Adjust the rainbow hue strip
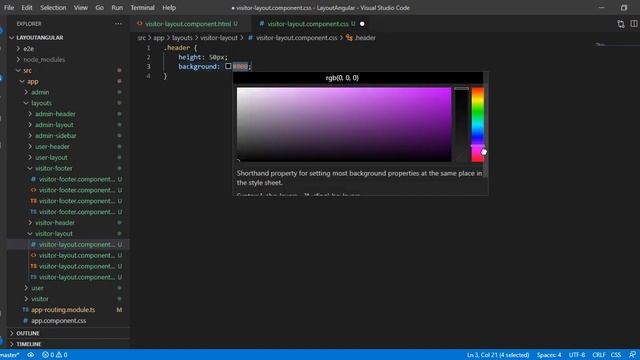Viewport: 640px width, 360px height. click(478, 124)
